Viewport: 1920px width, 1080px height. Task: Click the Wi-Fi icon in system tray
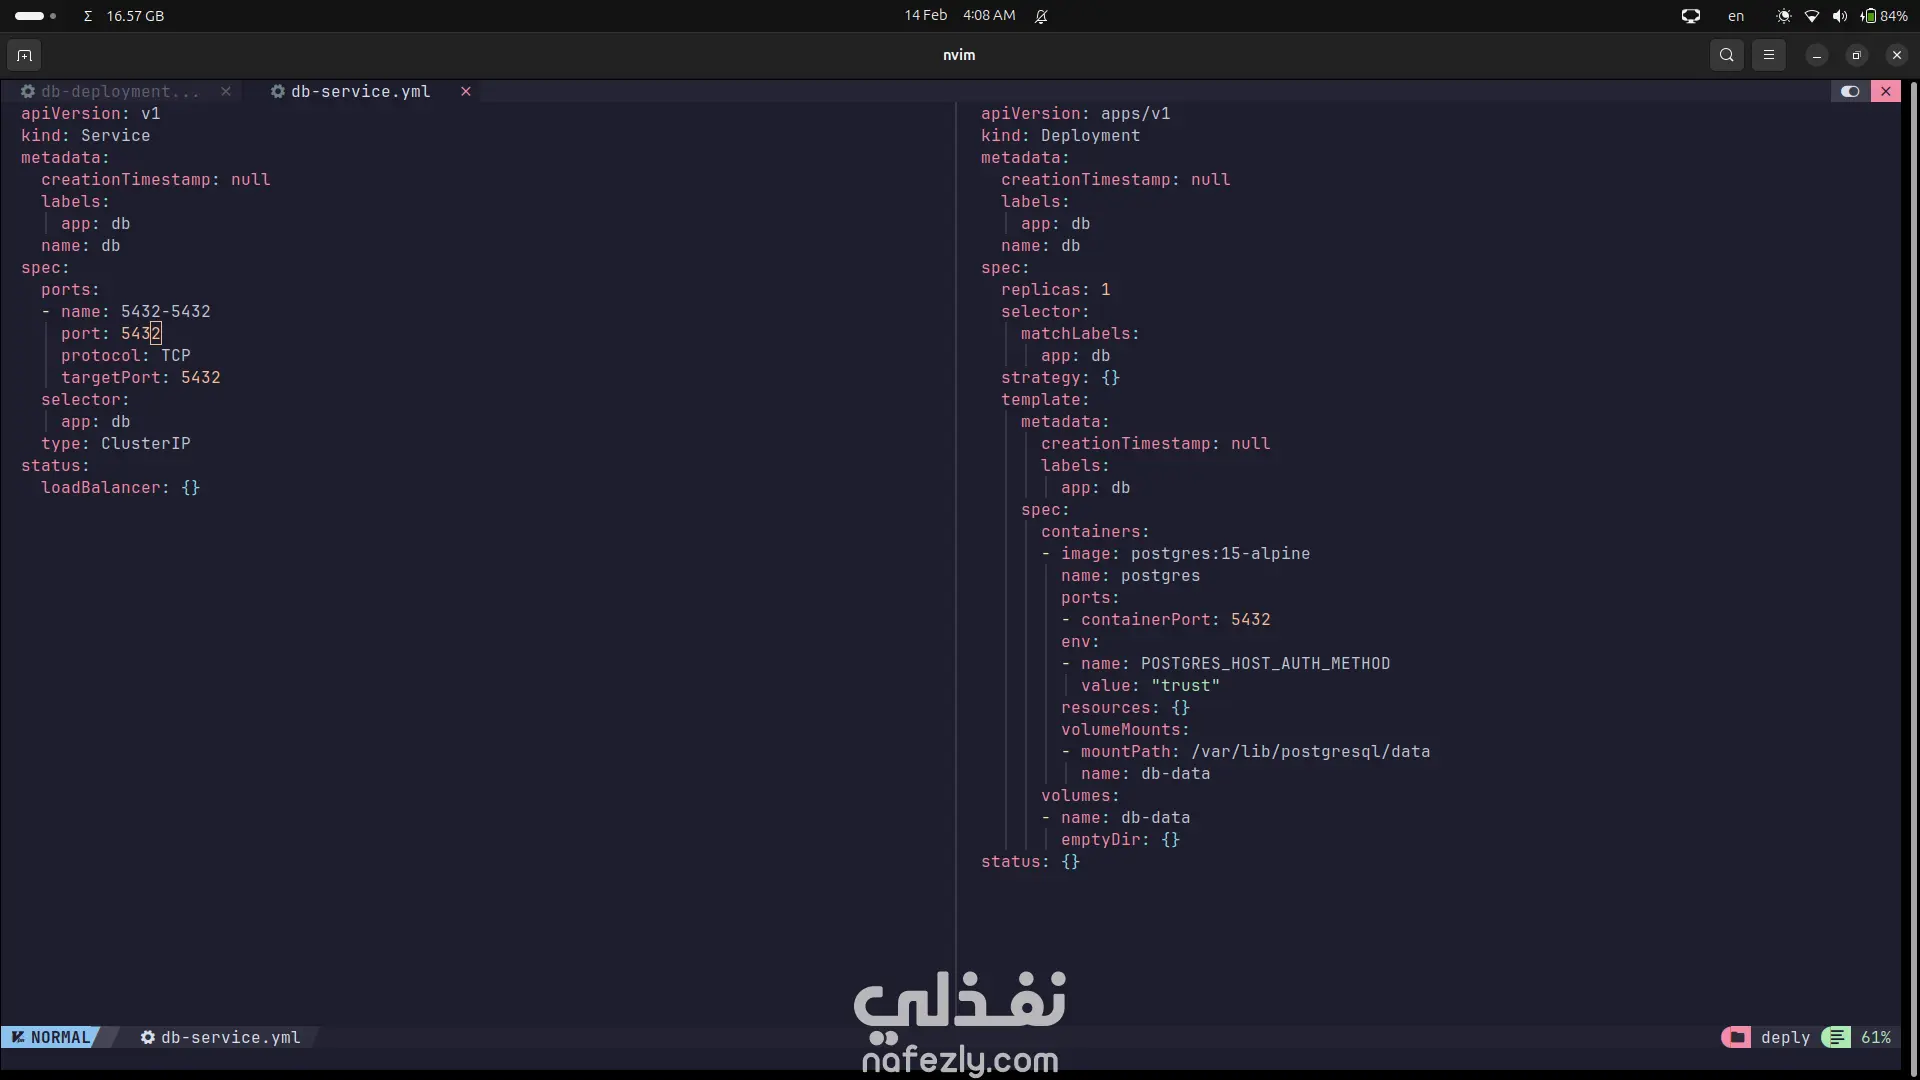click(x=1812, y=16)
